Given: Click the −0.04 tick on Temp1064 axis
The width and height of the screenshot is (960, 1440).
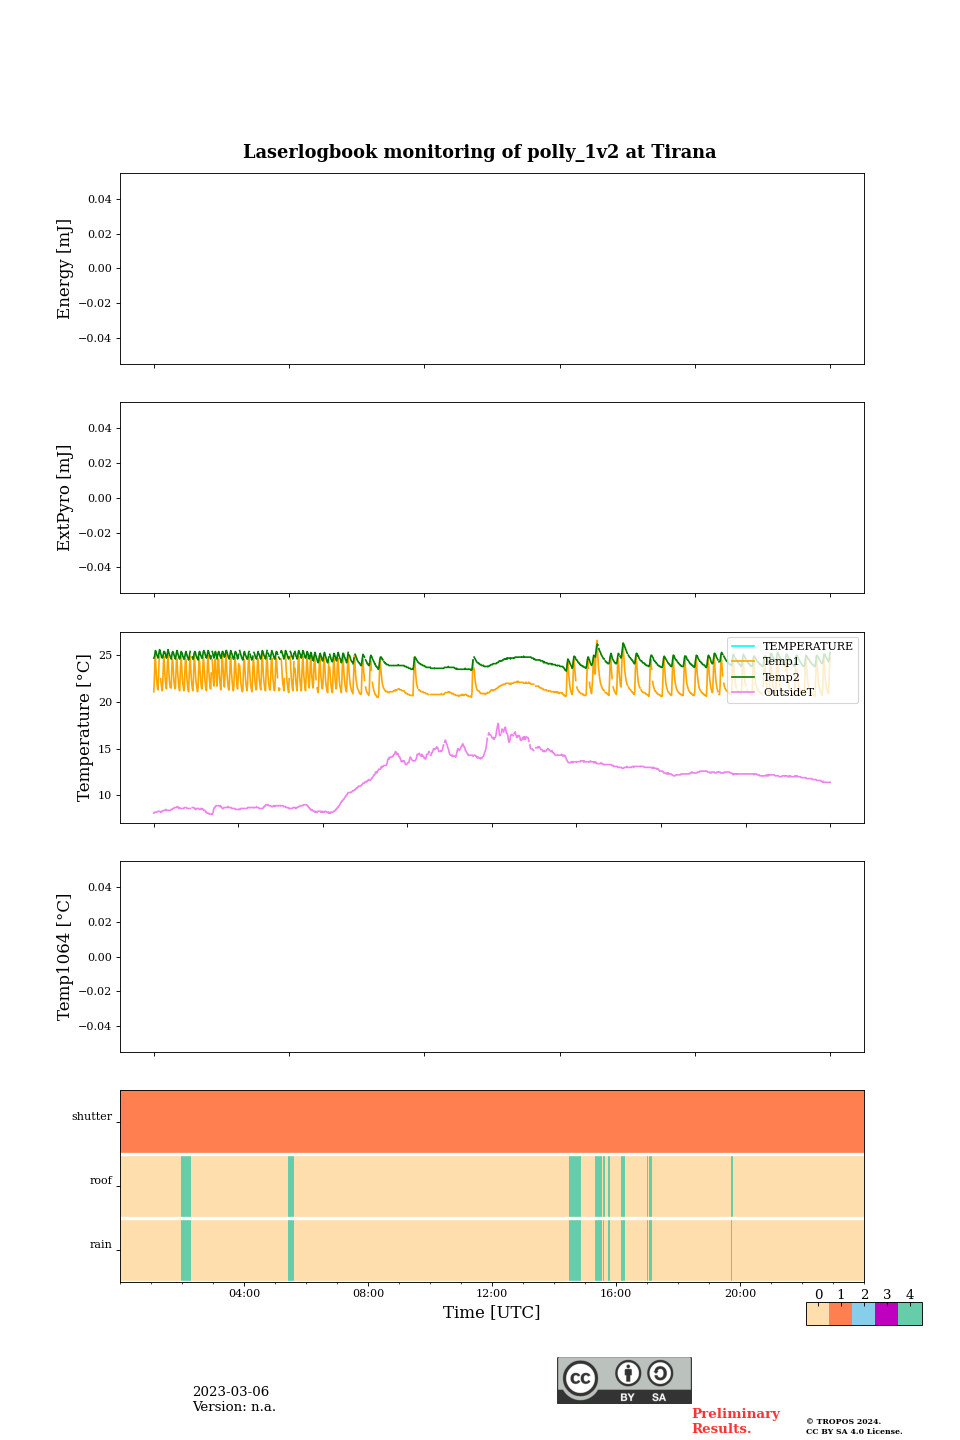Looking at the screenshot, I should coord(96,1027).
